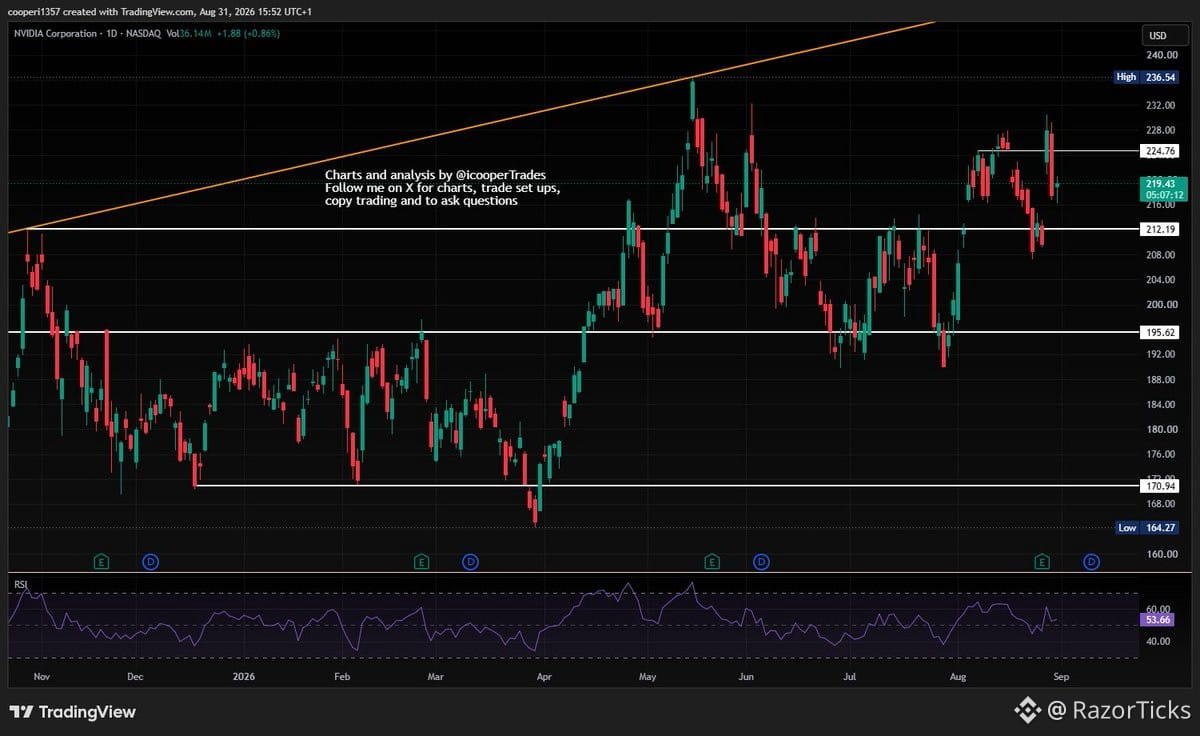Click the TradingView logo at bottom left

(x=72, y=712)
